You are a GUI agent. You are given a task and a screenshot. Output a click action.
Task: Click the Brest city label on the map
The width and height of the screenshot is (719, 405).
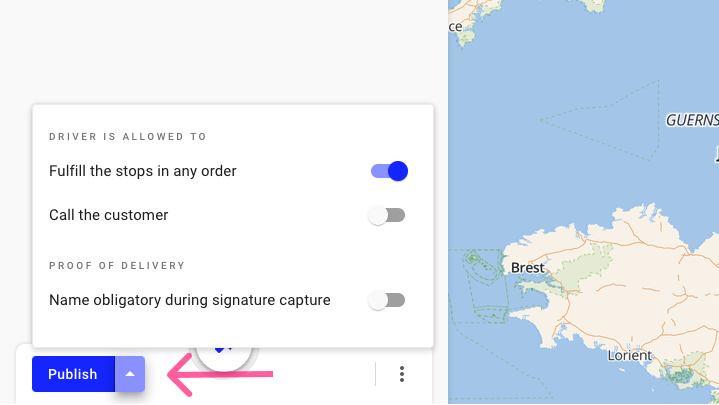point(527,268)
